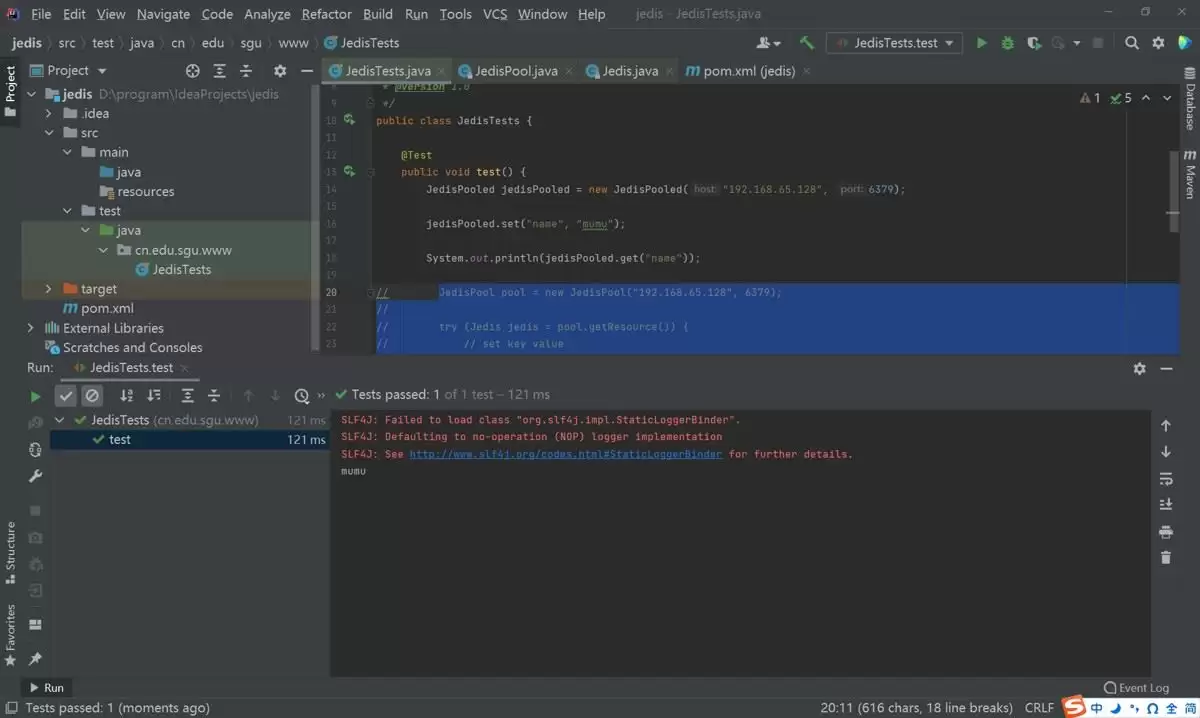Open the slf4j.org StaticLoggerBinder link
1200x718 pixels.
click(566, 454)
